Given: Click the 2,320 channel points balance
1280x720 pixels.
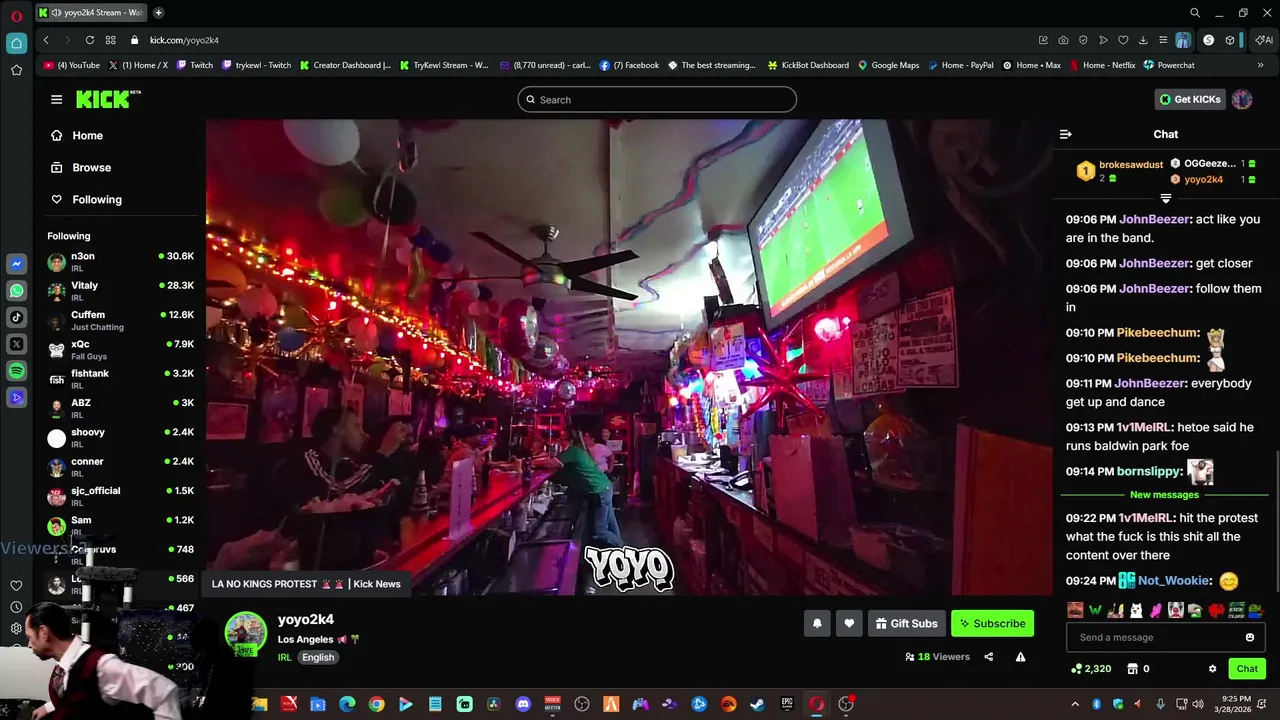Looking at the screenshot, I should [1091, 669].
